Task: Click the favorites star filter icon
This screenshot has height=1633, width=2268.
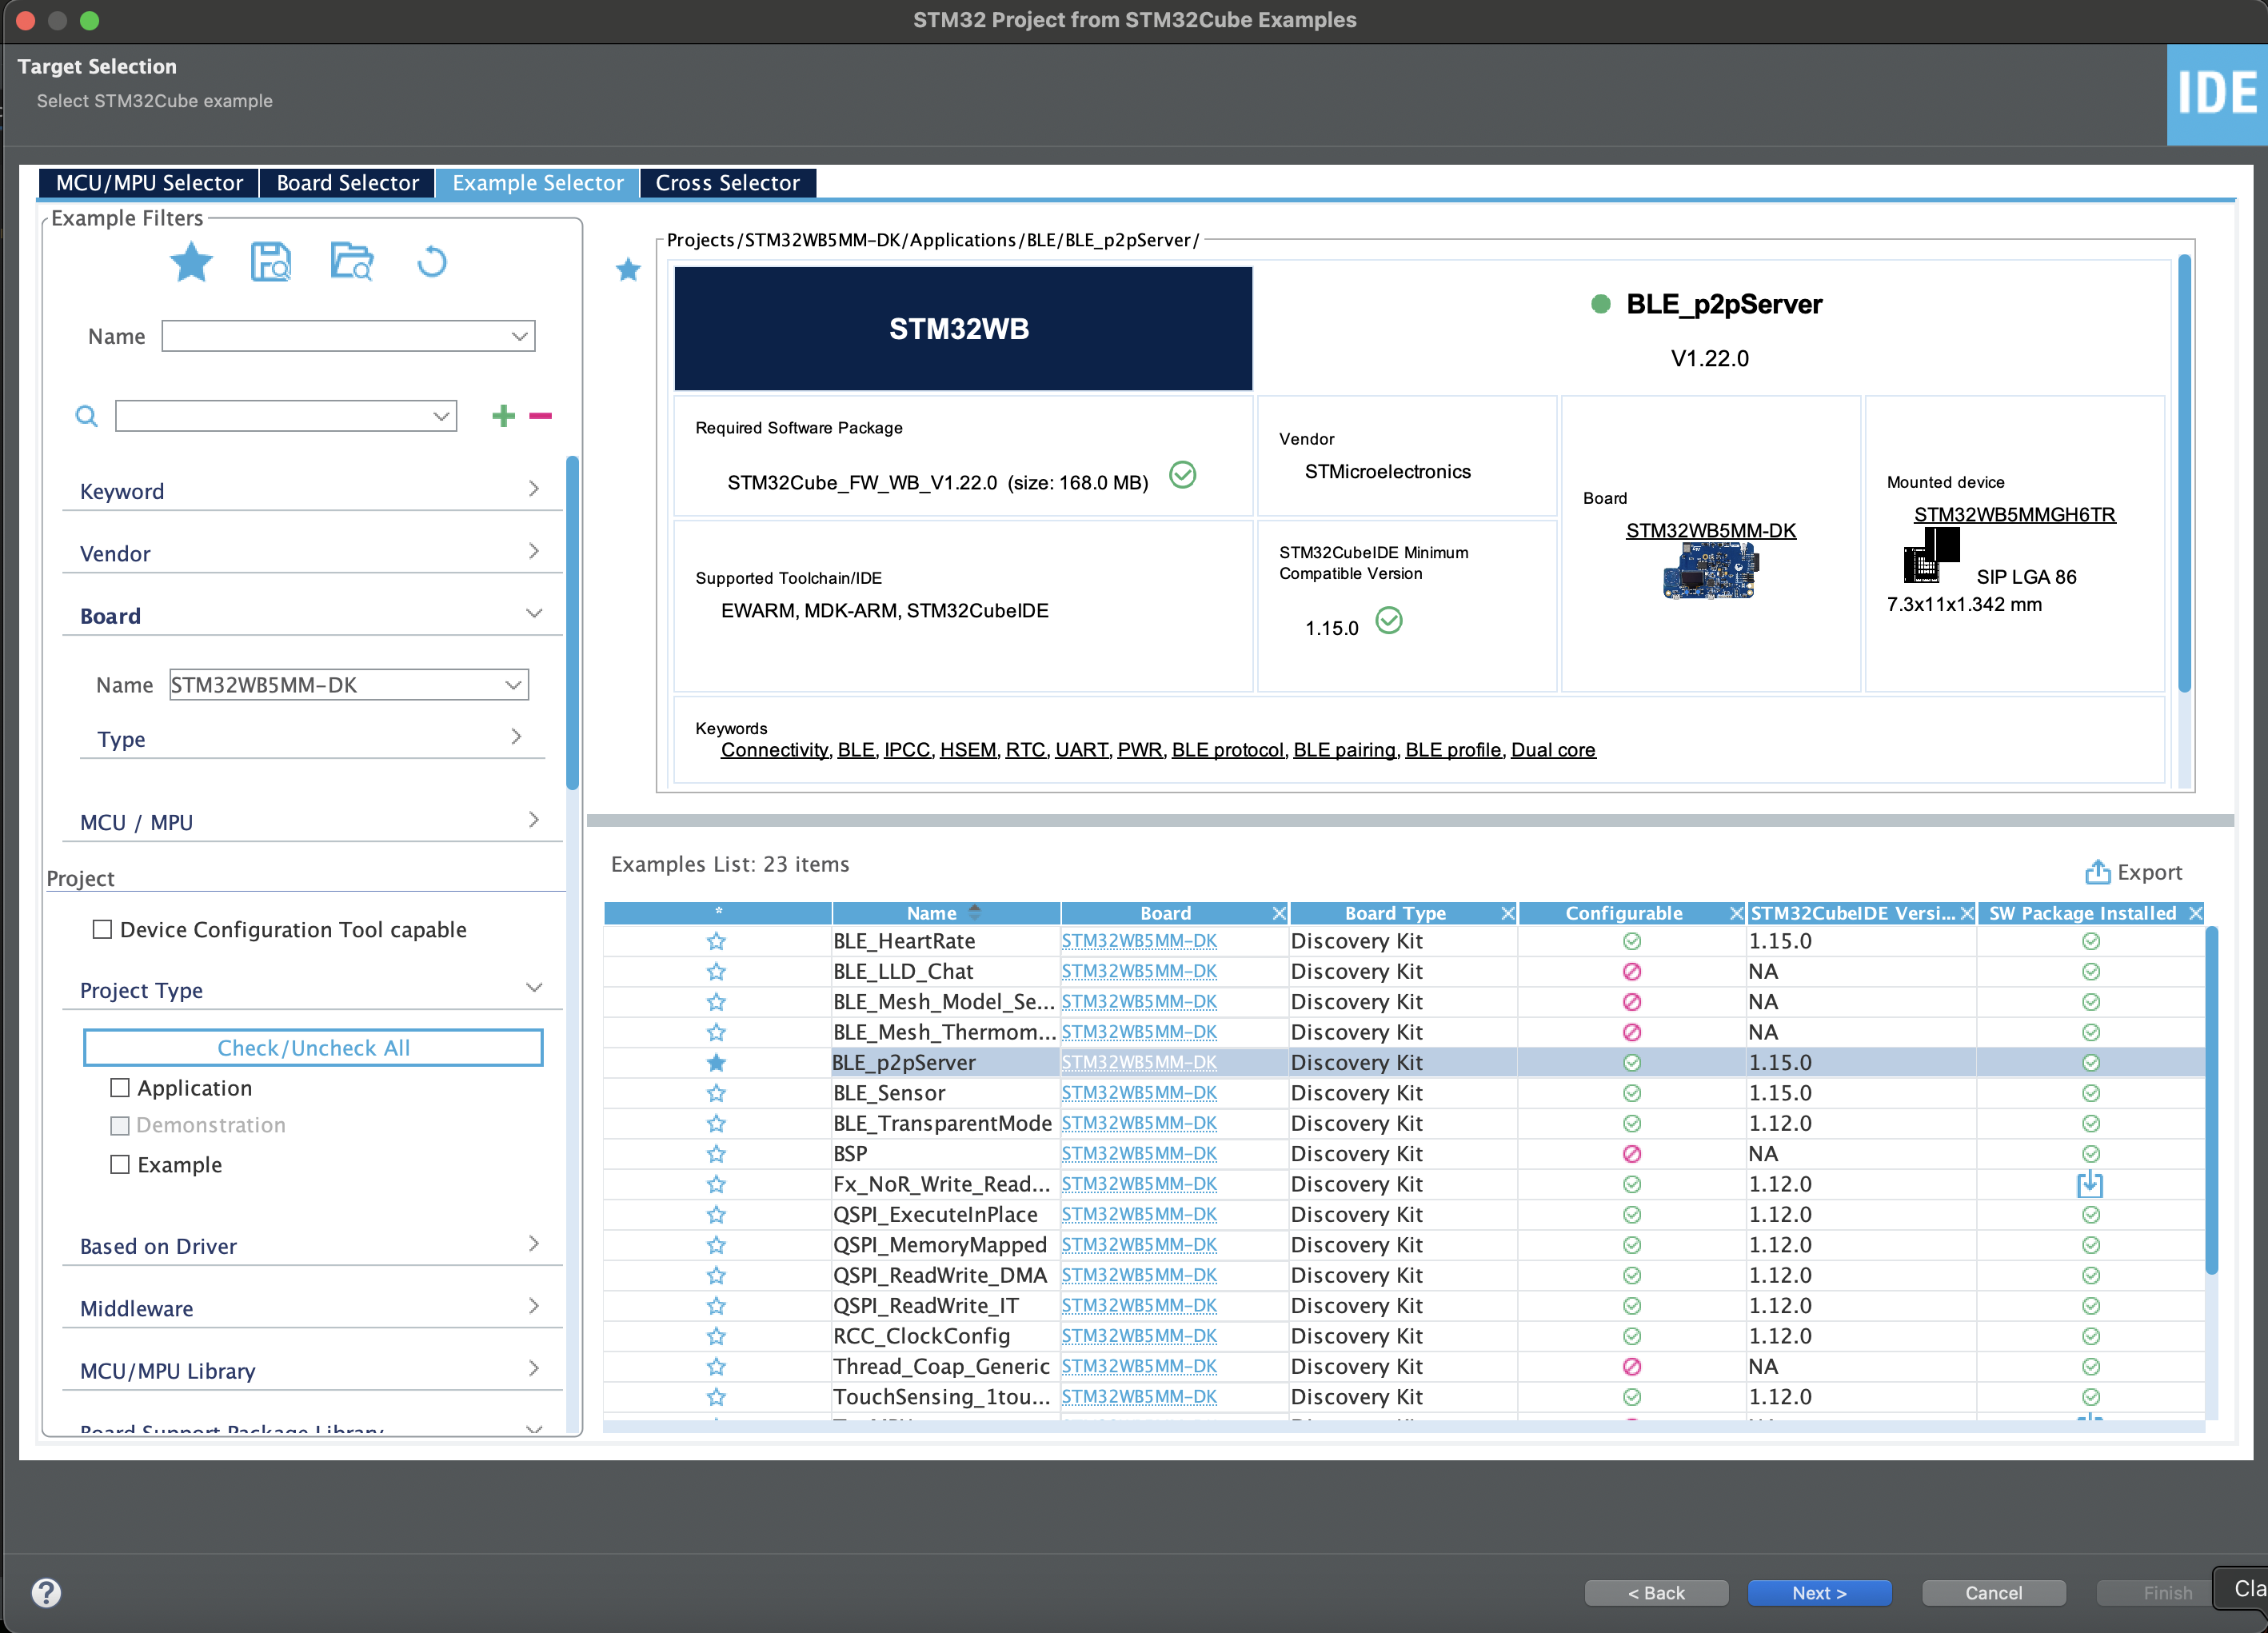Action: click(x=191, y=262)
